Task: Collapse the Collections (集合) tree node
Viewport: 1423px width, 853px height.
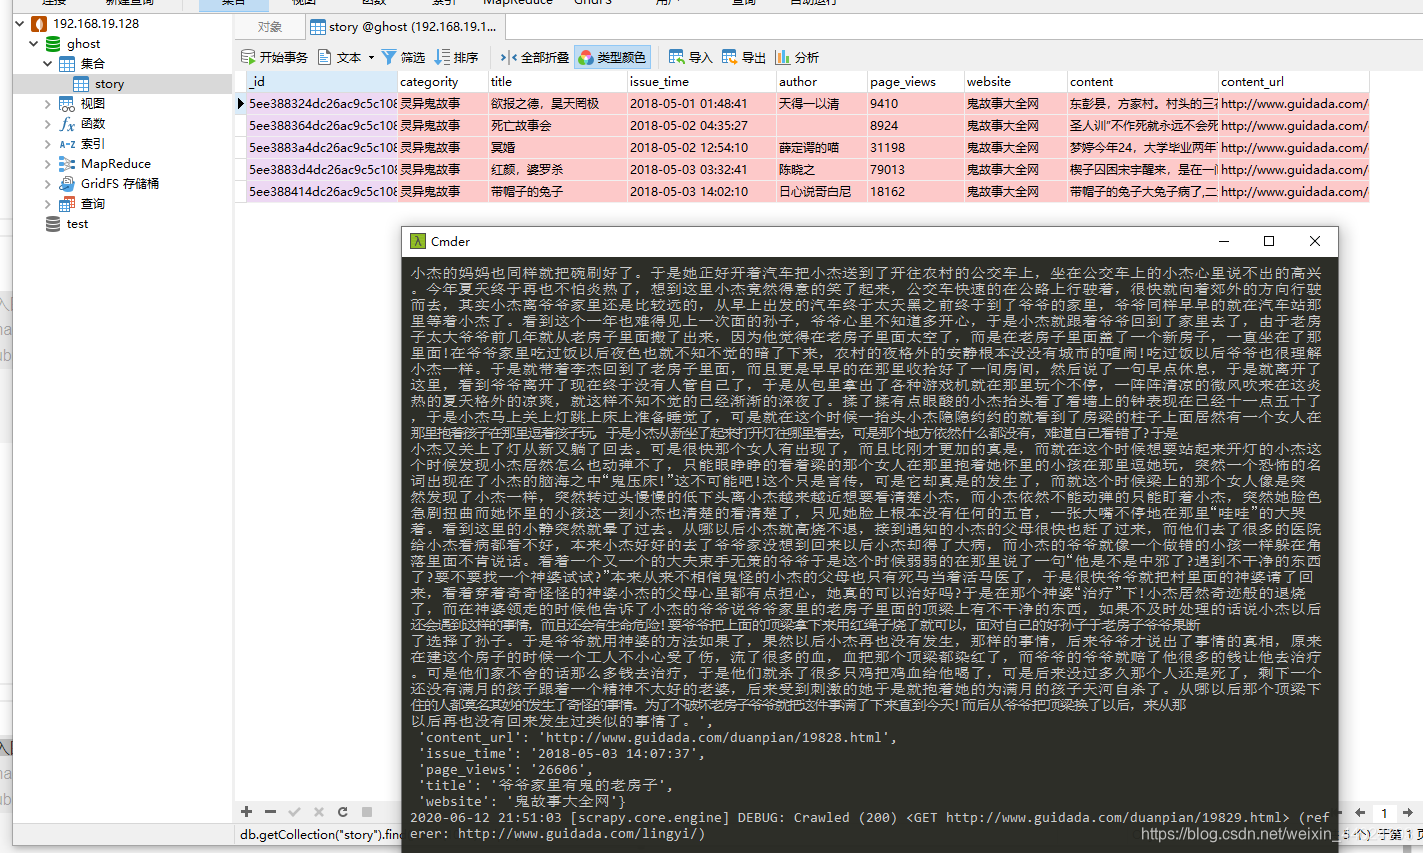Action: (x=47, y=63)
